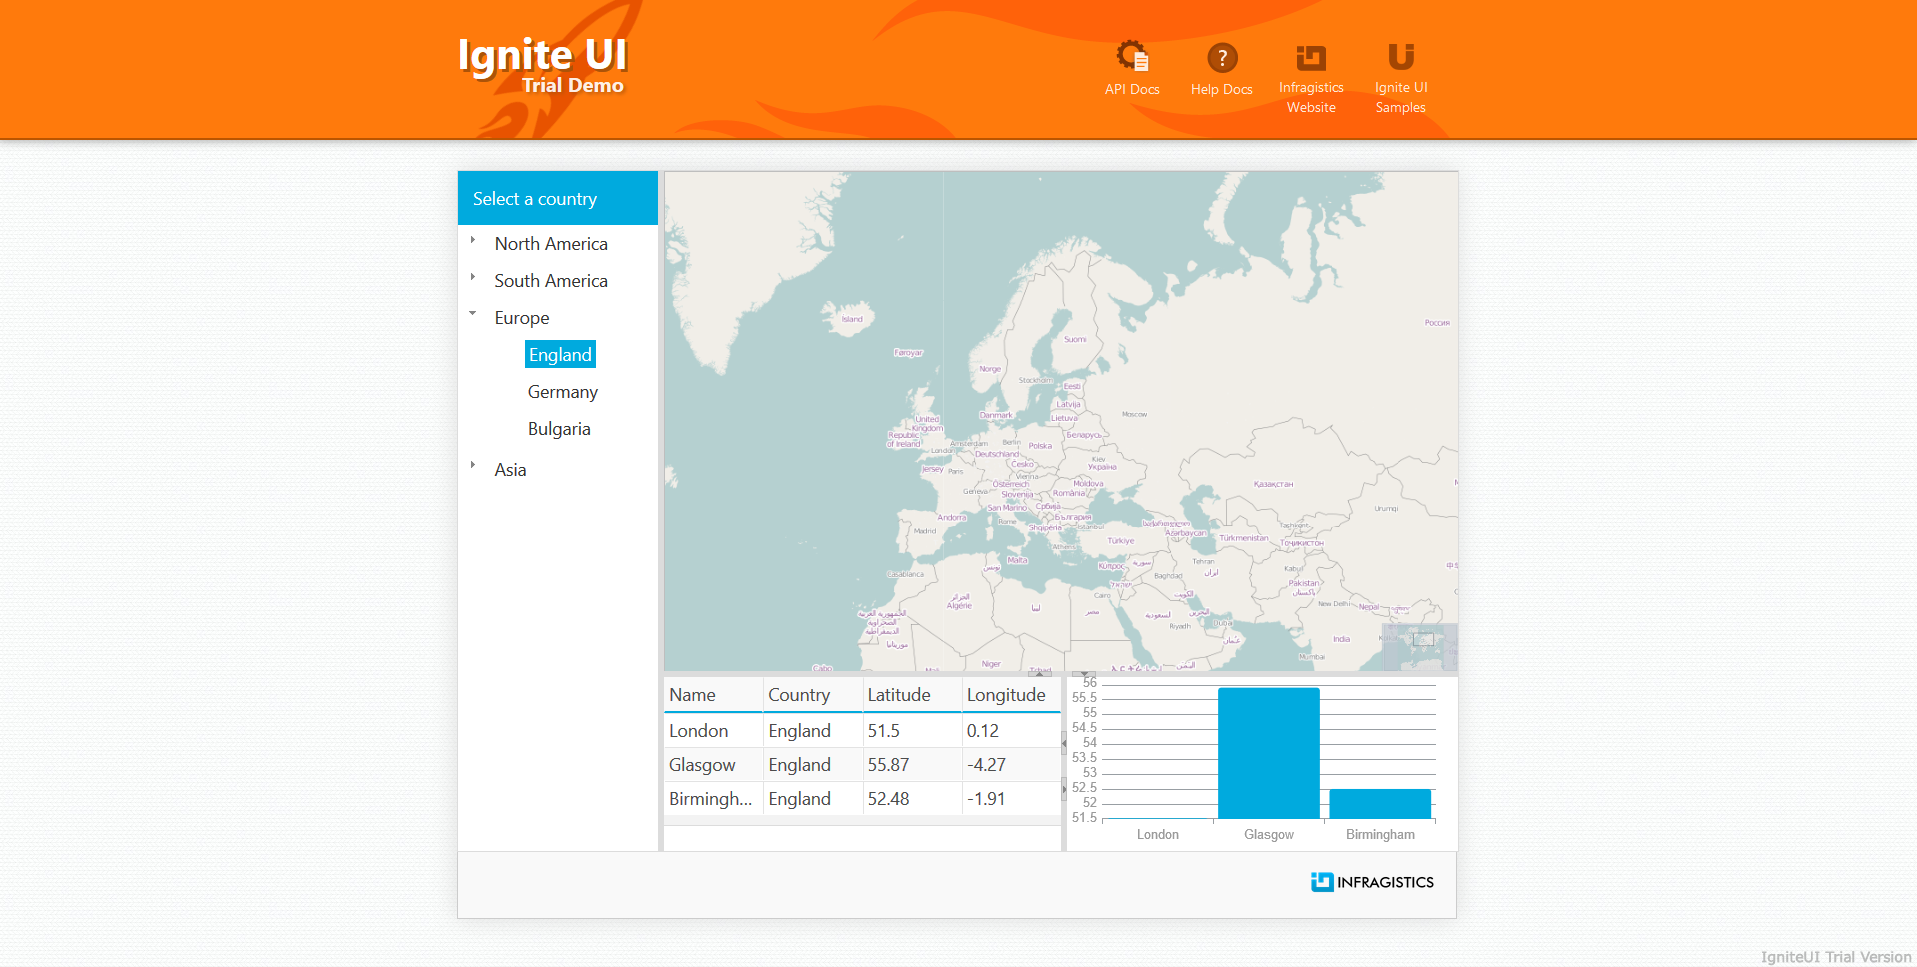Click latitude value 51.5
The width and height of the screenshot is (1917, 967).
[912, 731]
